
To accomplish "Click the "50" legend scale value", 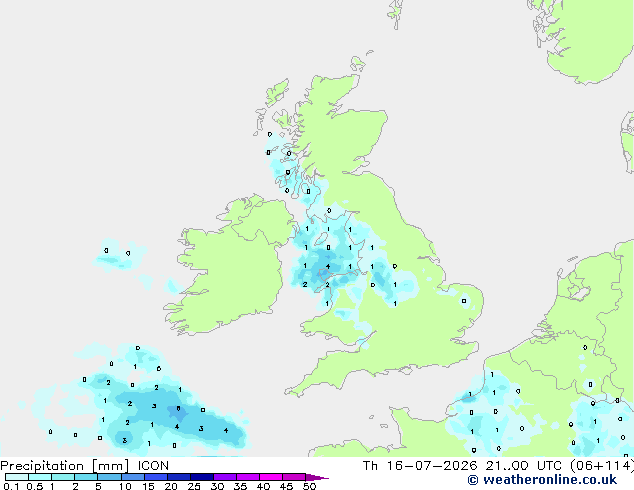I will click(309, 486).
